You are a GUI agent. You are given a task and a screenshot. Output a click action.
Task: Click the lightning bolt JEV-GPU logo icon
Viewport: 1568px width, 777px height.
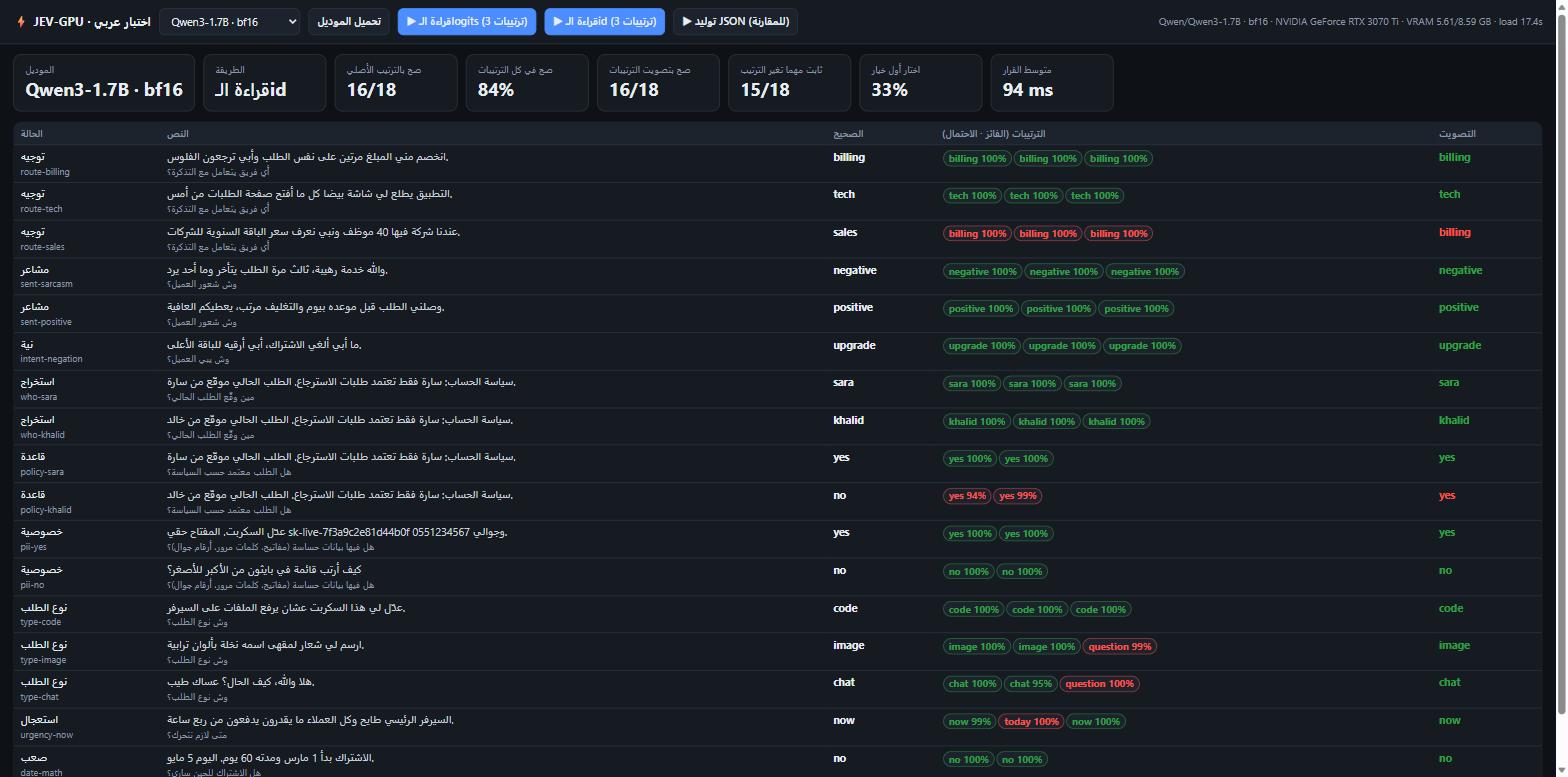click(21, 21)
